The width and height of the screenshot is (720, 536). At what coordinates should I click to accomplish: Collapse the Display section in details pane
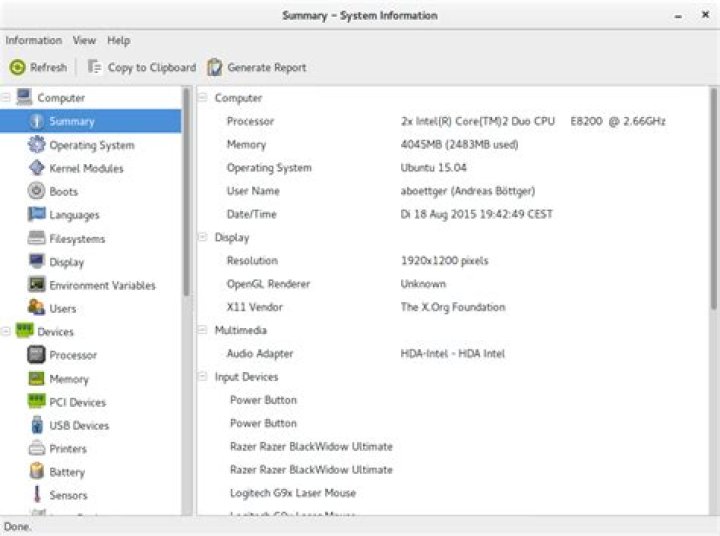(x=202, y=237)
